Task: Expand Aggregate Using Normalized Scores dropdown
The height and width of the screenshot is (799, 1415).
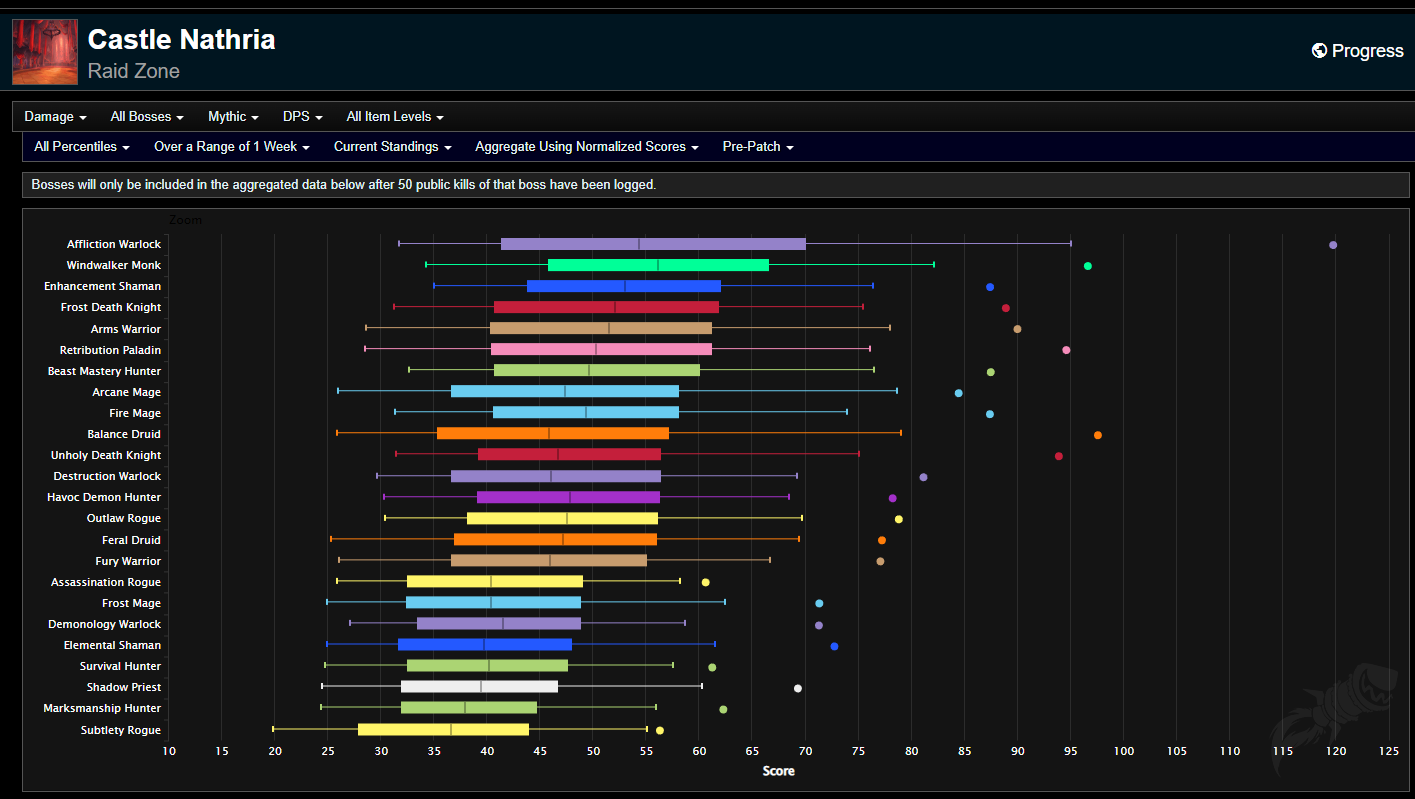Action: click(x=586, y=147)
